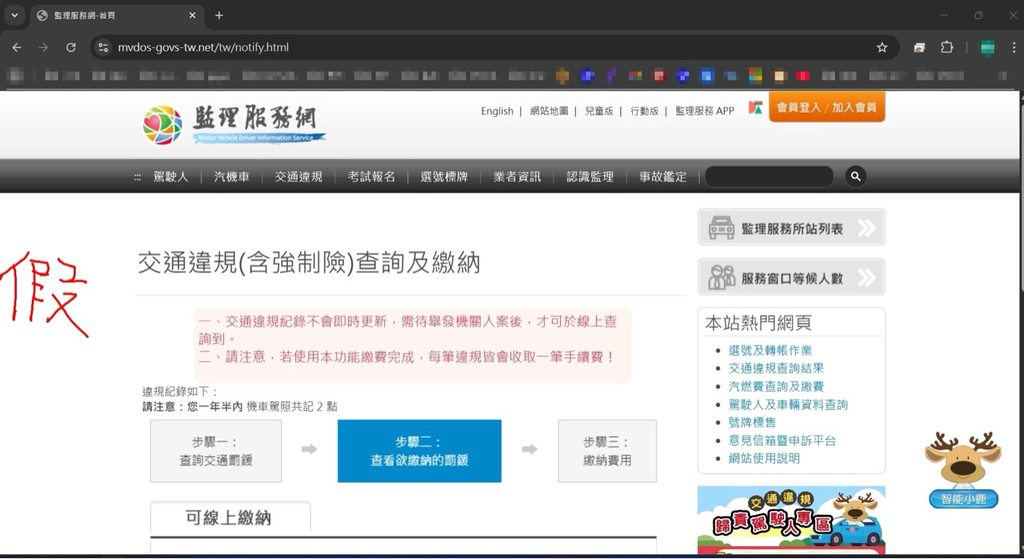This screenshot has width=1024, height=559.
Task: Click 步驟一 查詢交通罰鍰 step button
Action: point(216,451)
